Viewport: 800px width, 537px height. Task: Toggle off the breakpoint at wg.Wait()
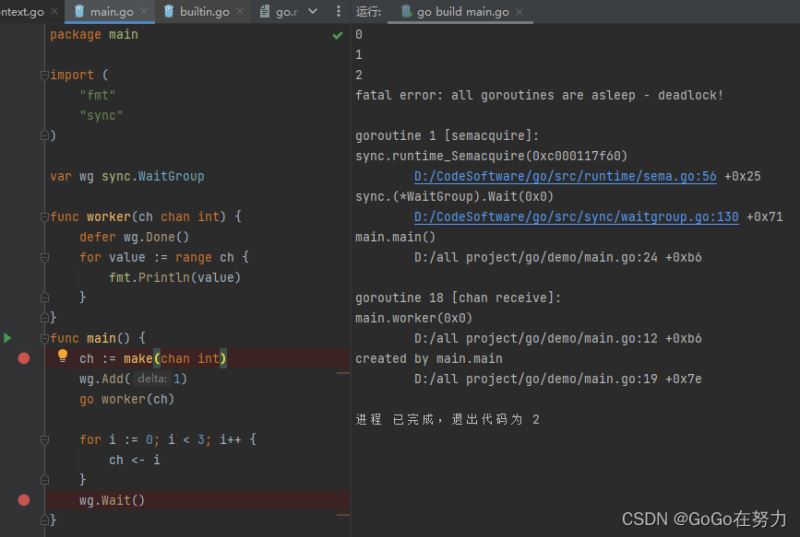24,500
